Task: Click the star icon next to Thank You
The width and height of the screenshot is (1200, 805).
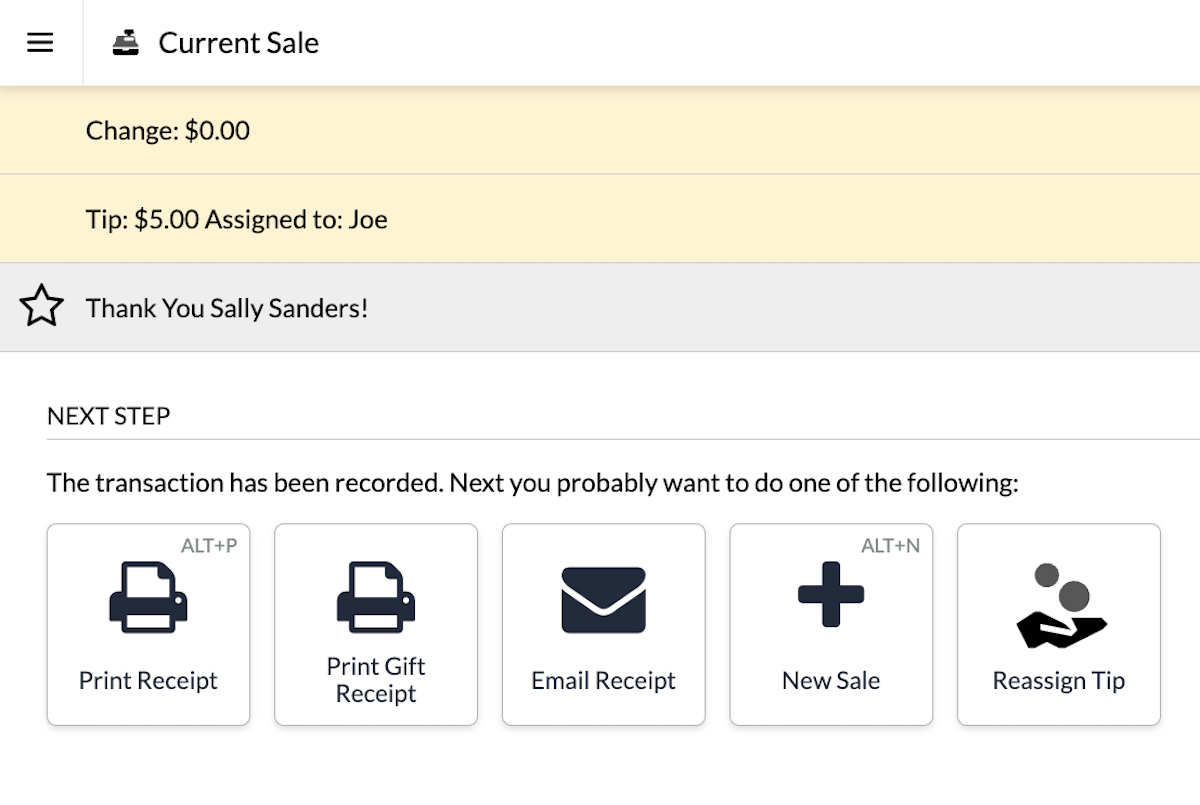Action: (42, 307)
